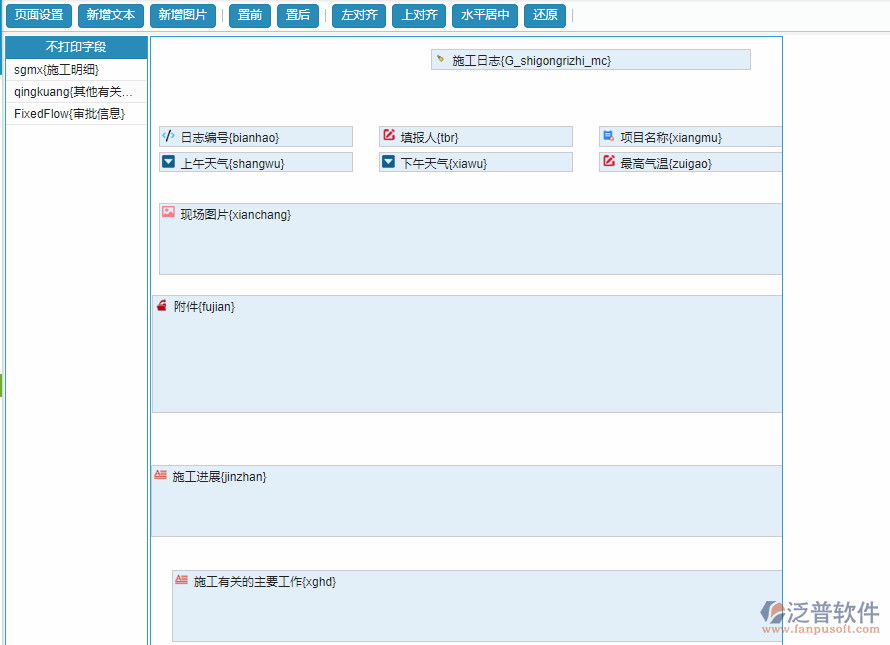The width and height of the screenshot is (890, 645).
Task: Click 还原 to restore layout
Action: coord(545,15)
